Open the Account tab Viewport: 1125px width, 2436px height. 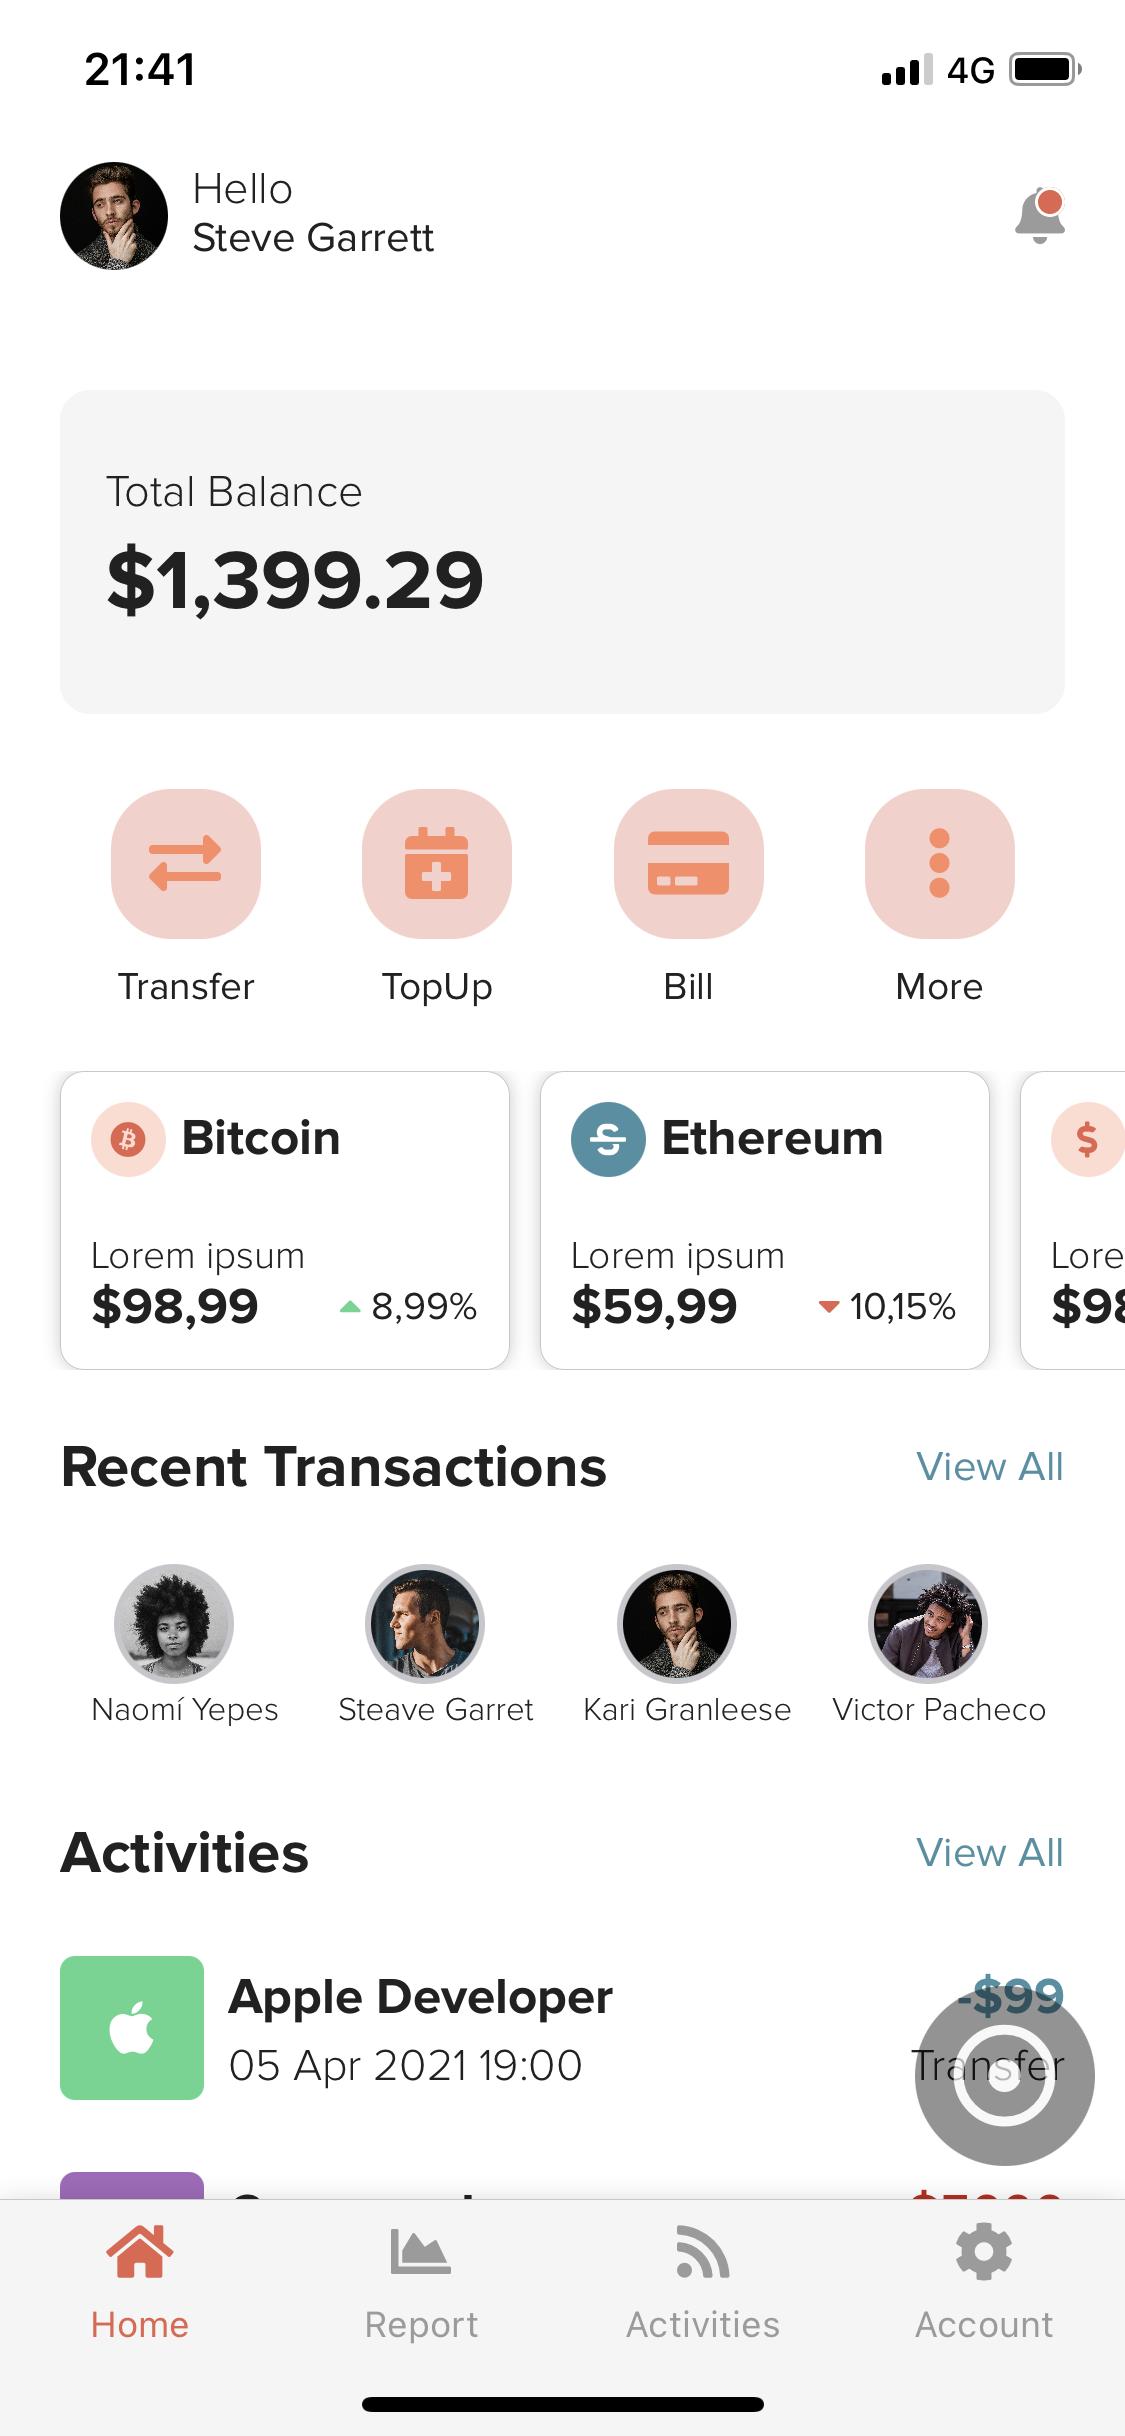984,2284
